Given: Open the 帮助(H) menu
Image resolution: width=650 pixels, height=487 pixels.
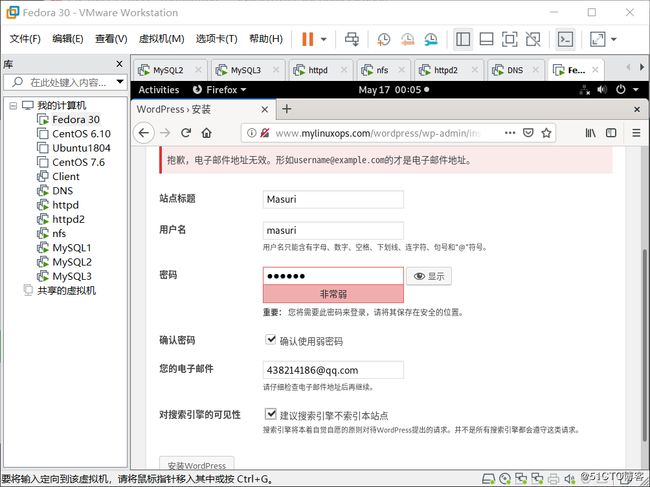Looking at the screenshot, I should (x=266, y=39).
